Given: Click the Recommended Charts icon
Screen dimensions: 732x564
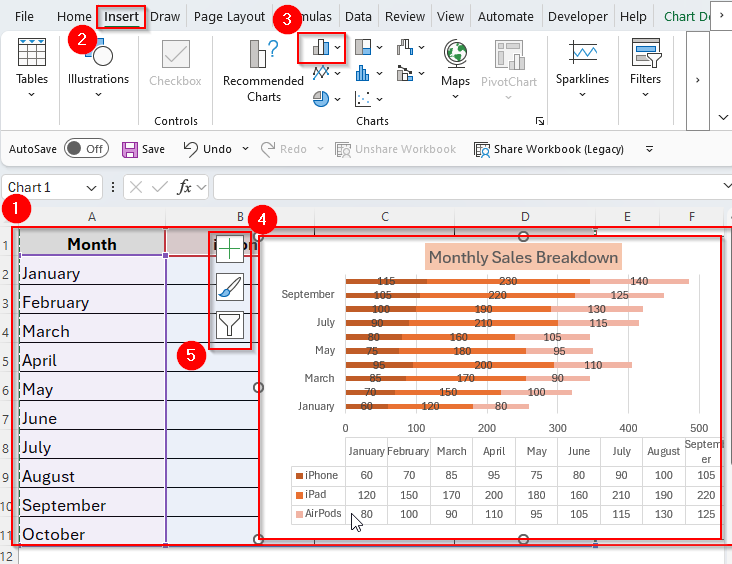Looking at the screenshot, I should pyautogui.click(x=264, y=58).
